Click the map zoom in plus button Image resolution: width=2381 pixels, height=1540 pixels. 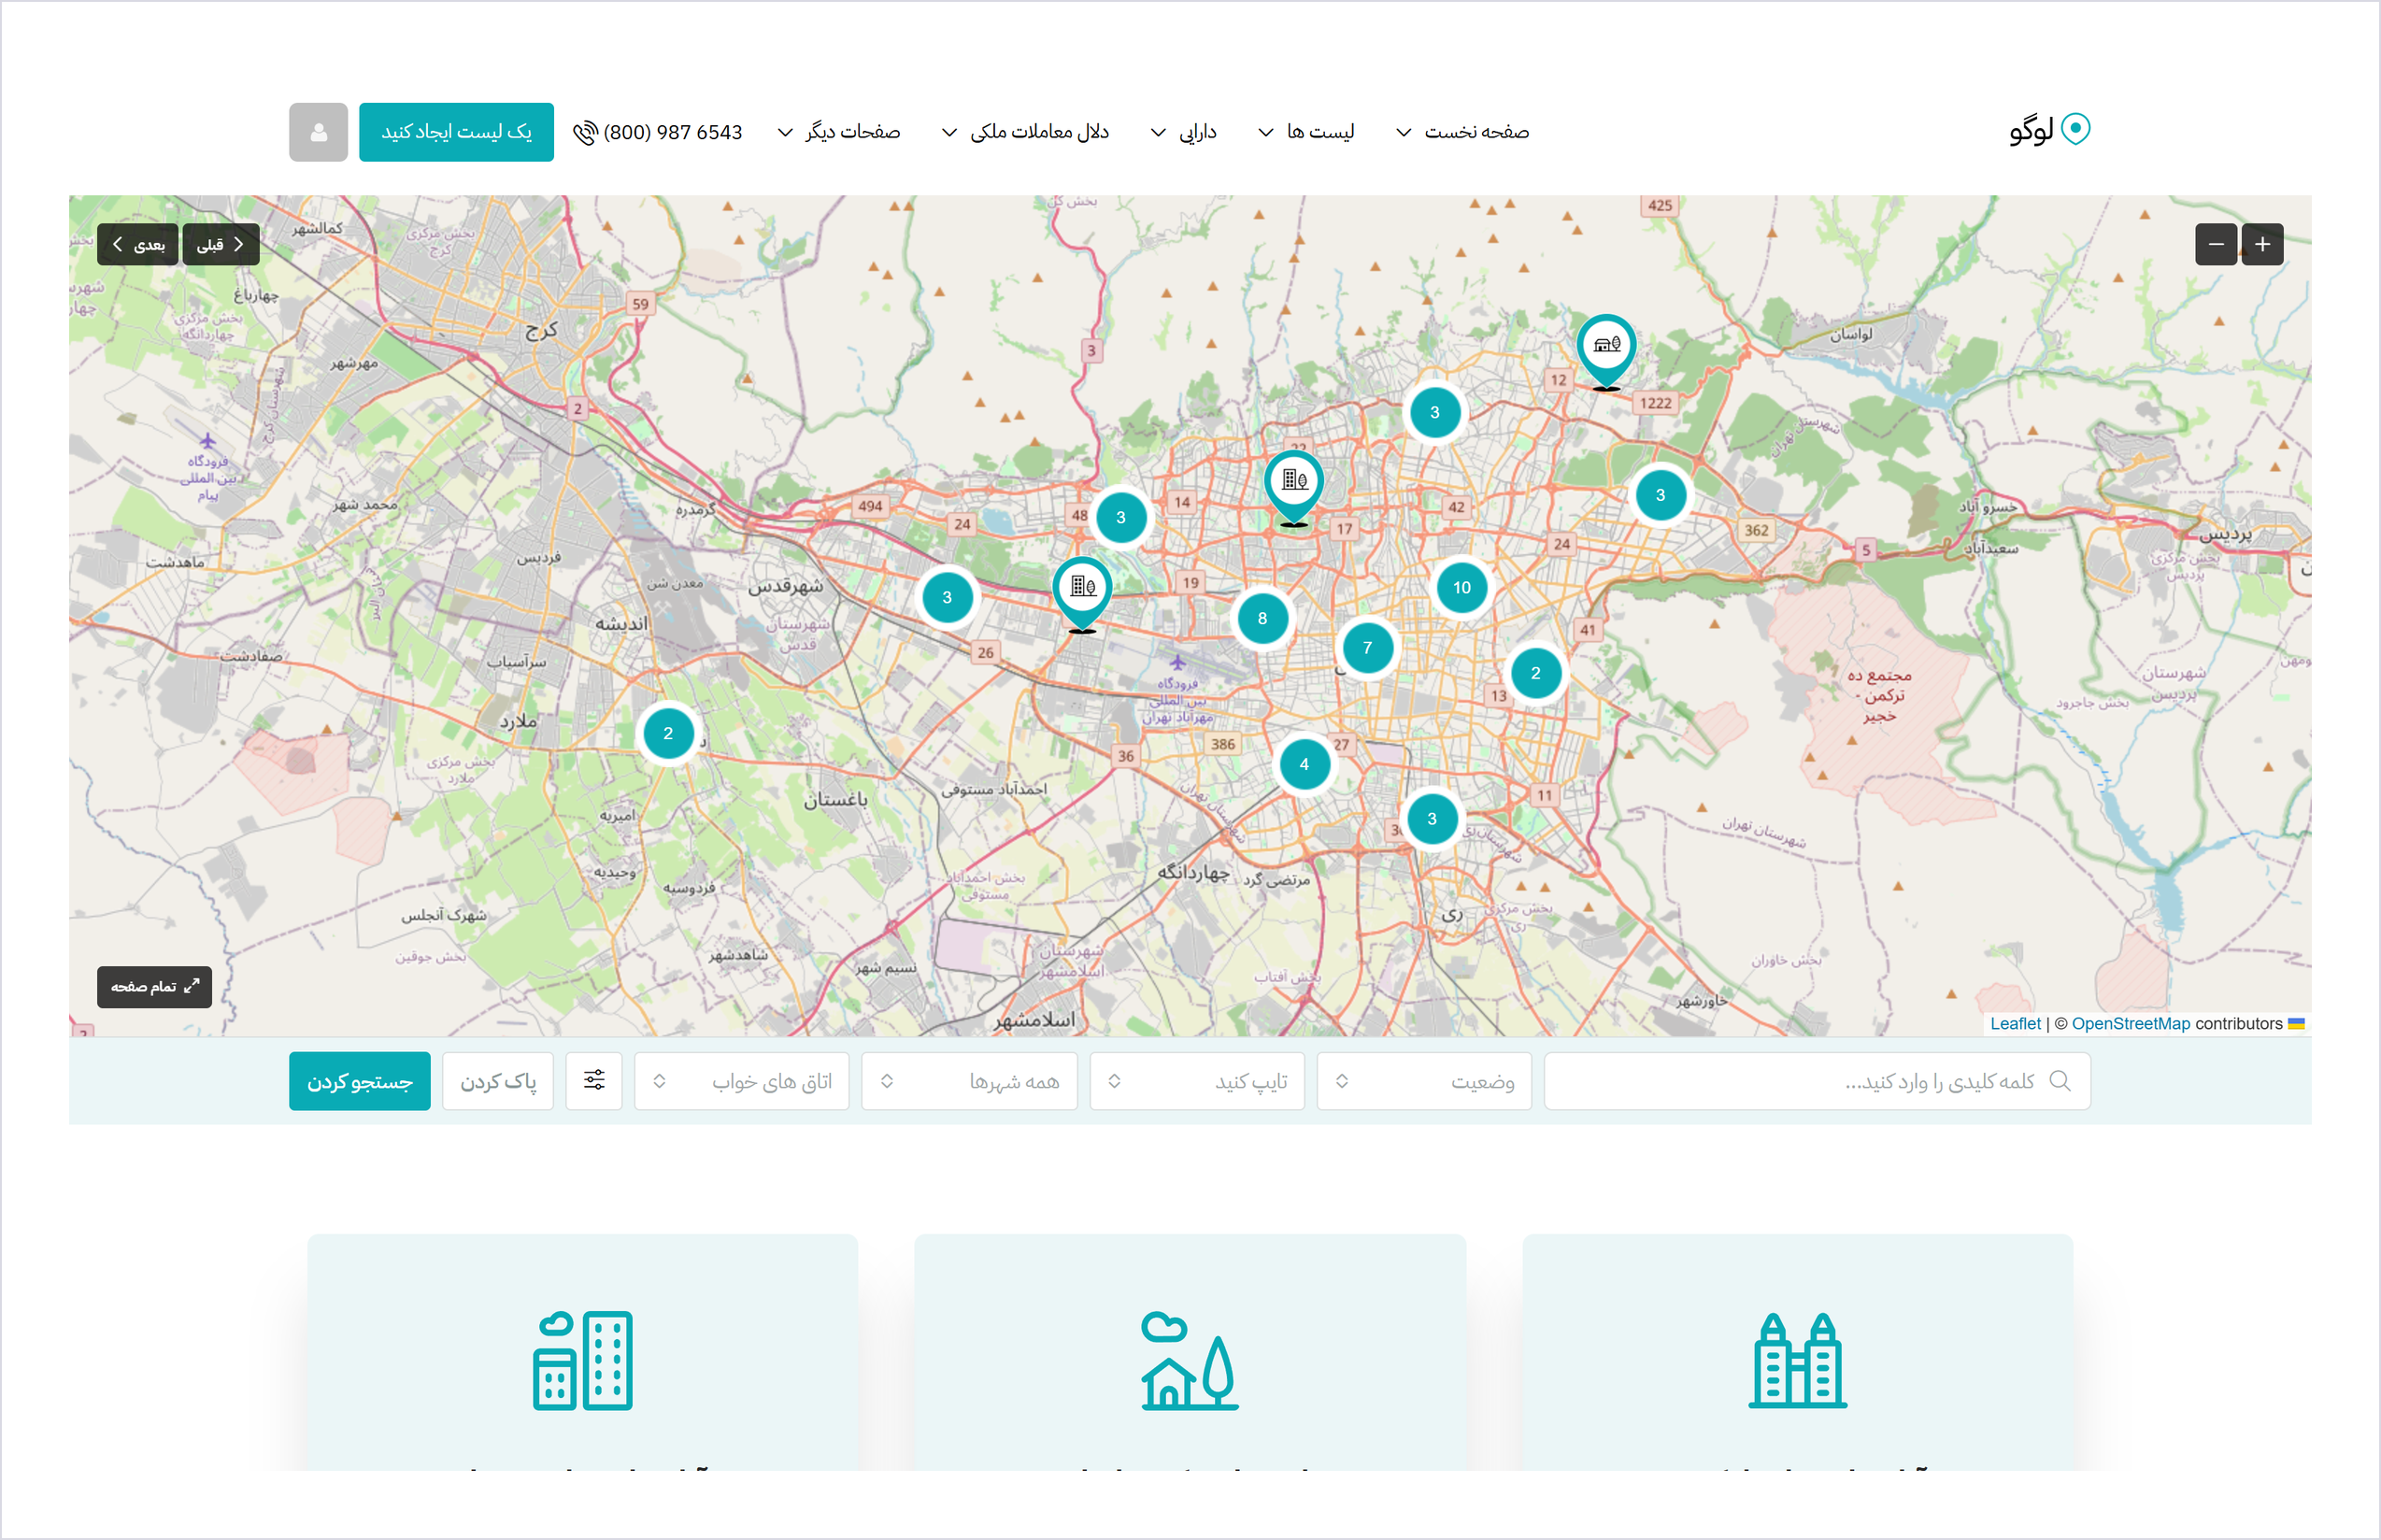coord(2262,244)
